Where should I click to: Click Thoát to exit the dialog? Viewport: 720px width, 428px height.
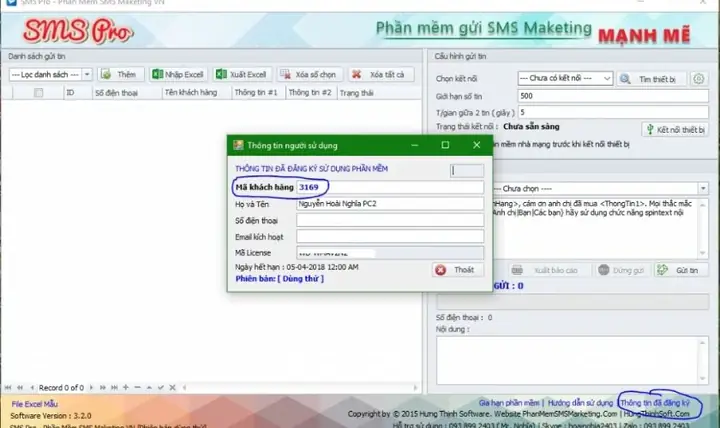pyautogui.click(x=457, y=270)
